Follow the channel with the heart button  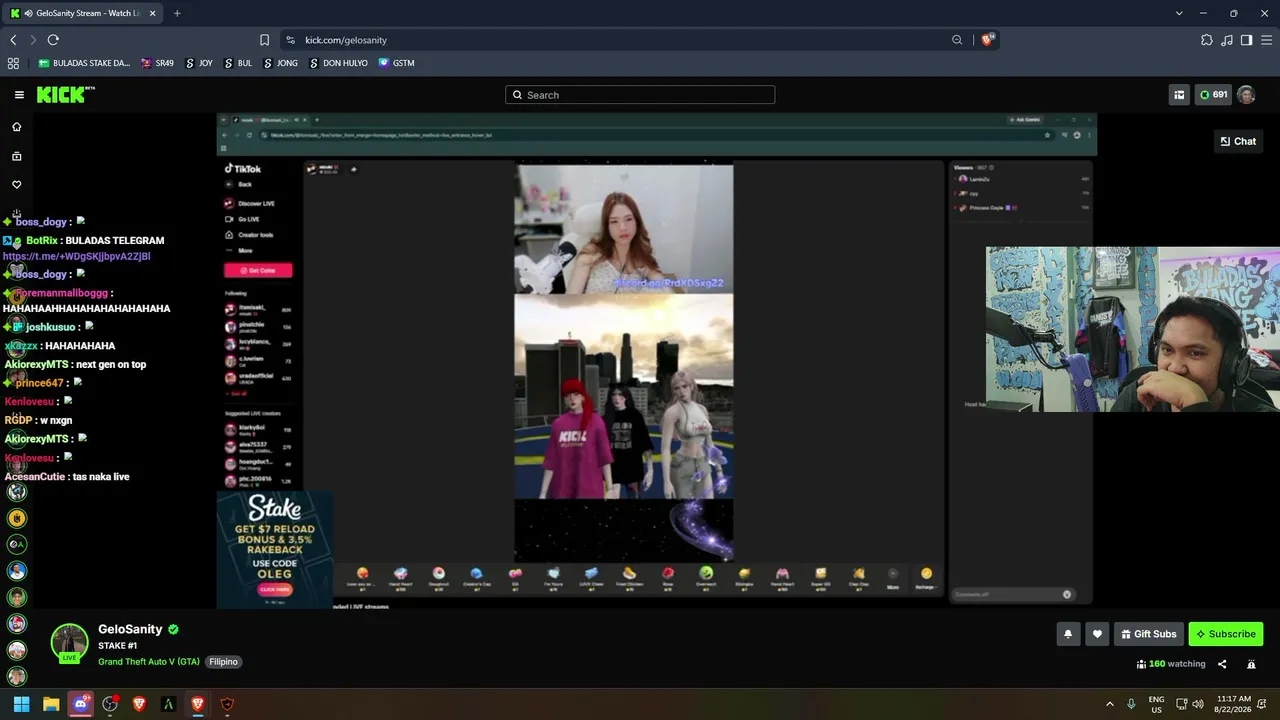pos(1097,634)
